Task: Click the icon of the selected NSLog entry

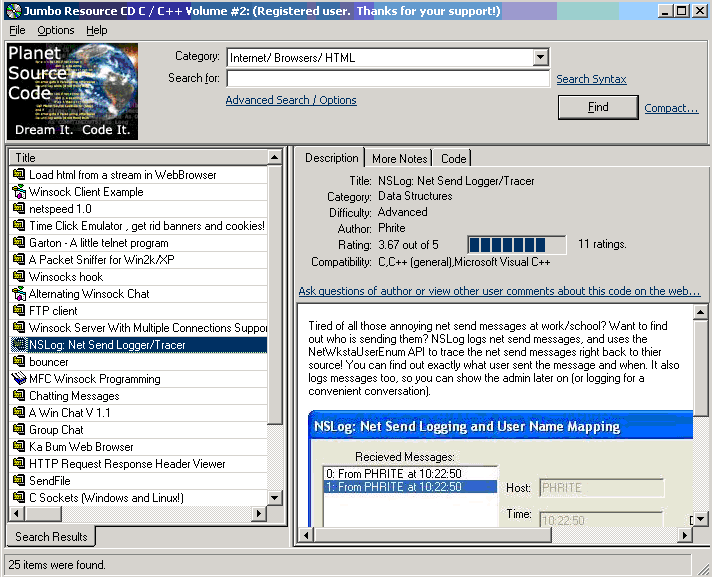Action: (x=19, y=345)
